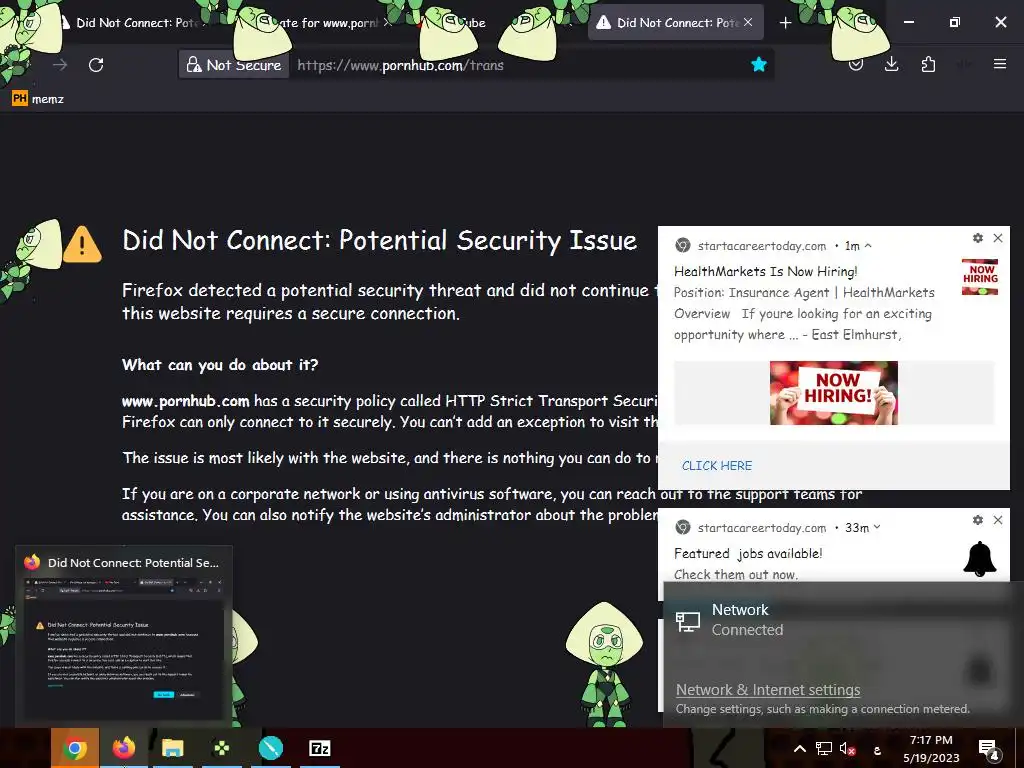This screenshot has width=1024, height=768.
Task: Click the Chrome icon beside startacareertoday.com 1m
Action: coord(682,246)
